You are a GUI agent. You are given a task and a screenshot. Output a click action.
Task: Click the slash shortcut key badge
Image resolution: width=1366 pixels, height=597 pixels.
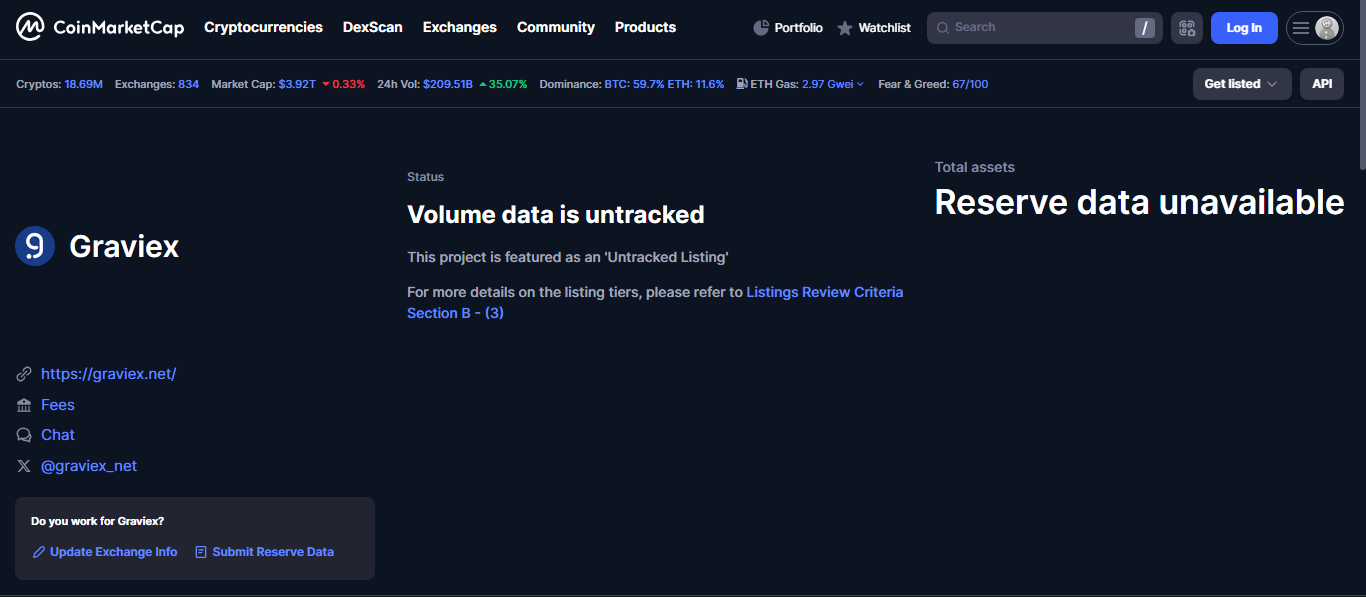tap(1145, 28)
